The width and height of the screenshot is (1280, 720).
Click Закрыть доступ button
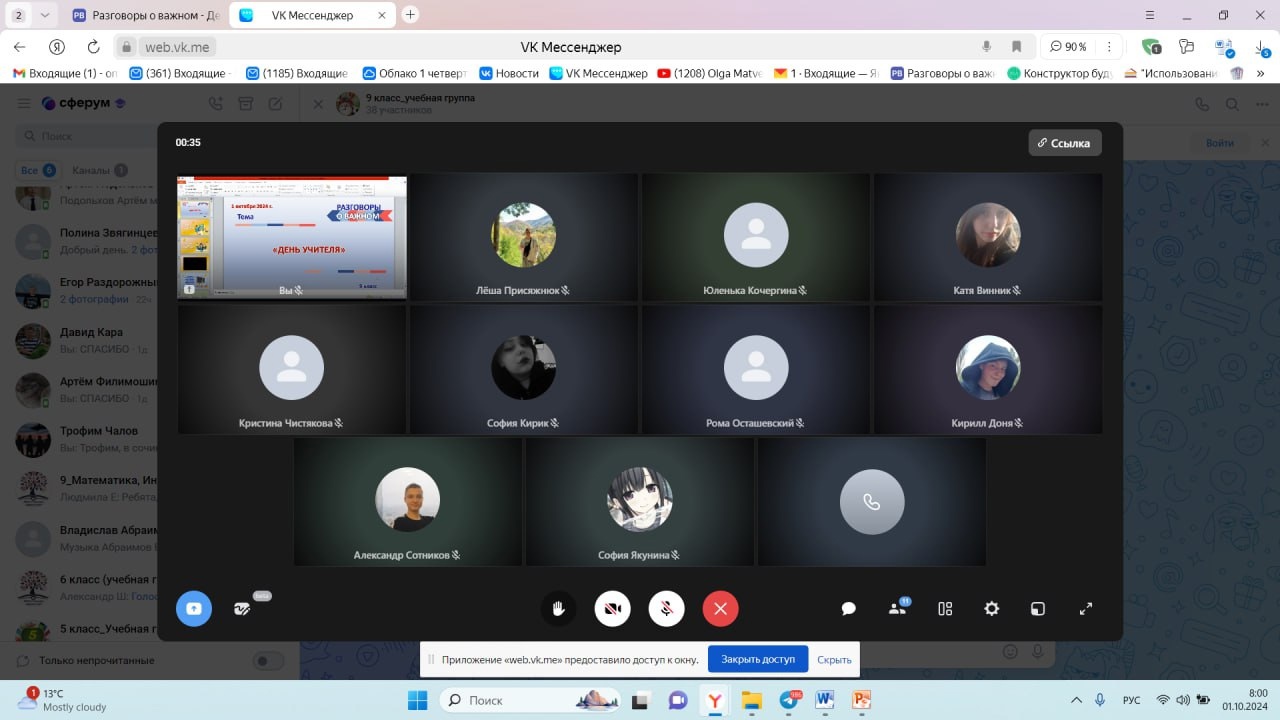(x=758, y=659)
